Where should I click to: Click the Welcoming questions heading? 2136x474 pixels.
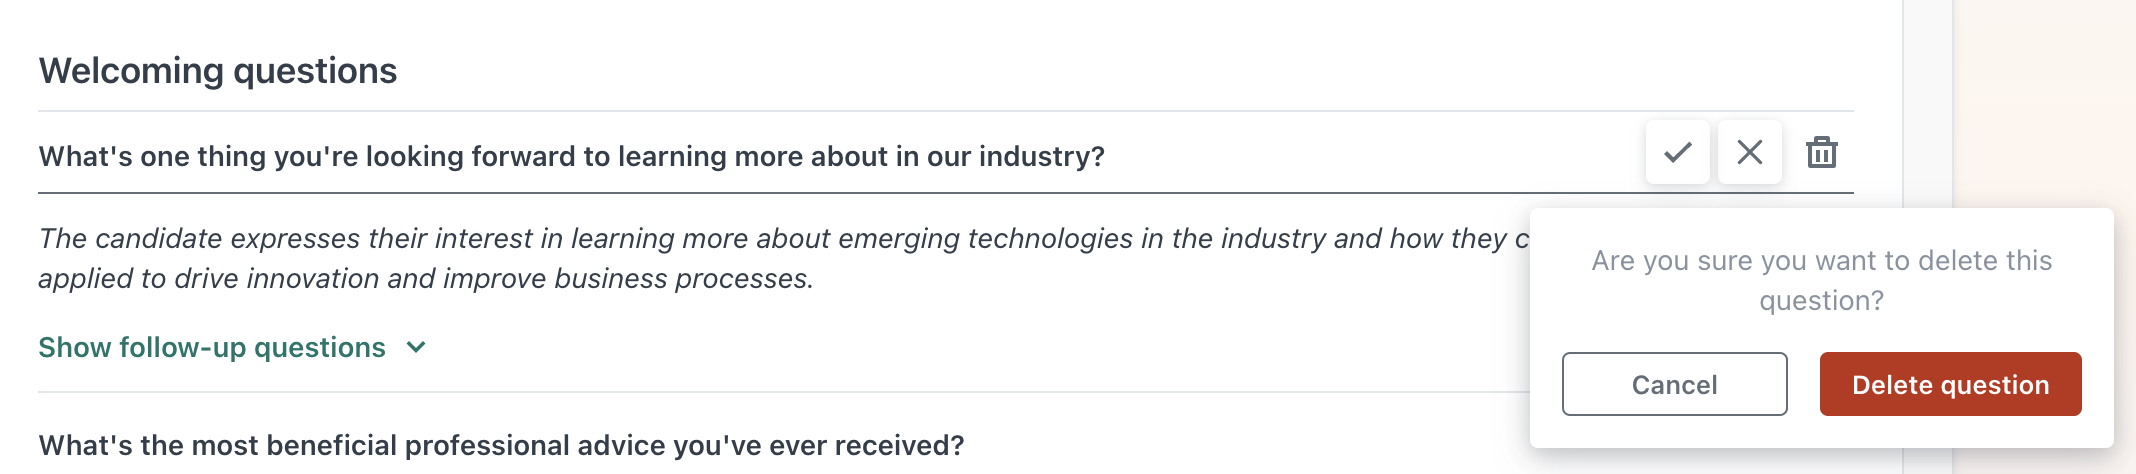(218, 71)
